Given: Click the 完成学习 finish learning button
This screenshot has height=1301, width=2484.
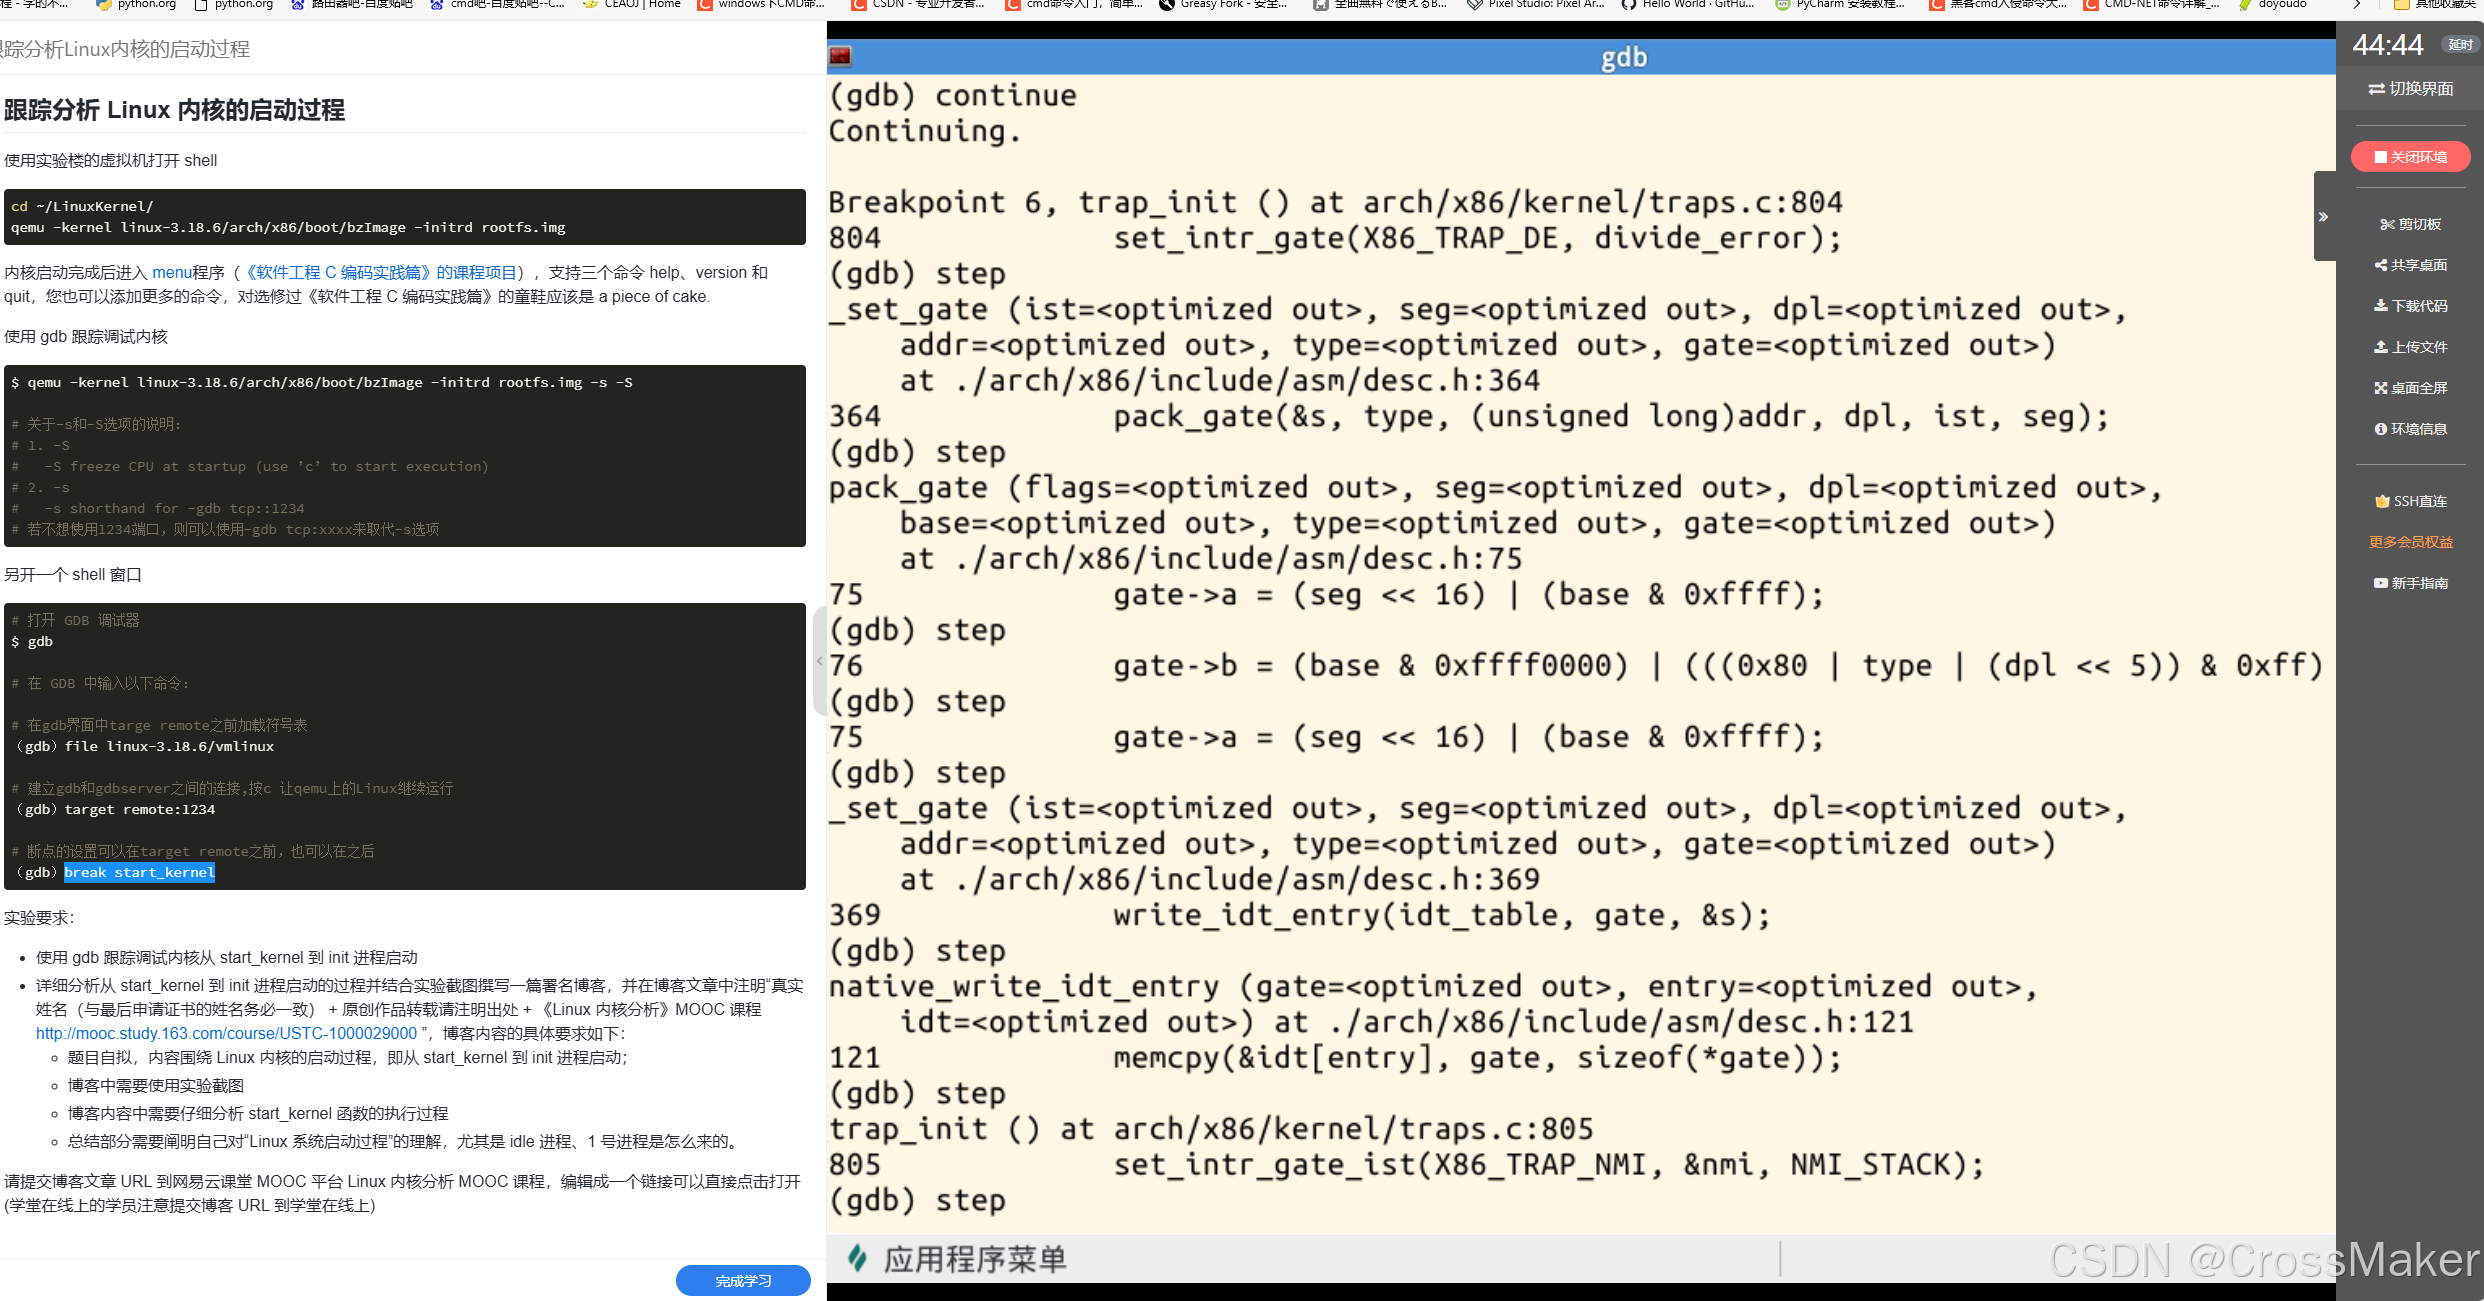Looking at the screenshot, I should [x=743, y=1281].
